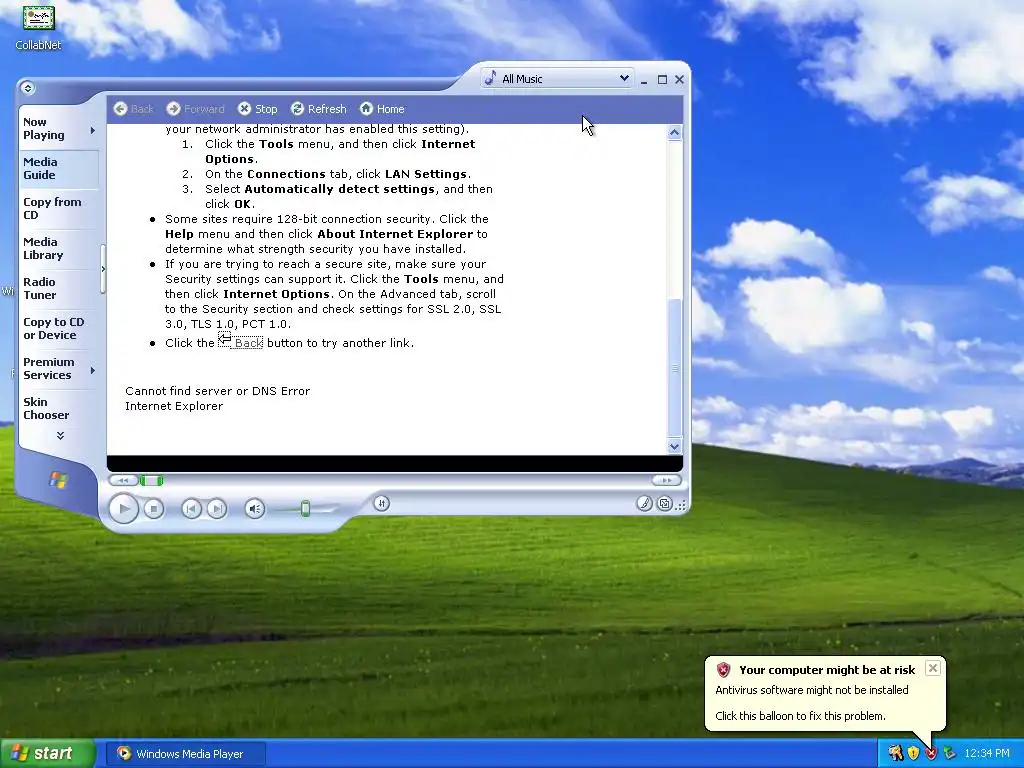Stop playback with the Stop button

click(x=153, y=509)
